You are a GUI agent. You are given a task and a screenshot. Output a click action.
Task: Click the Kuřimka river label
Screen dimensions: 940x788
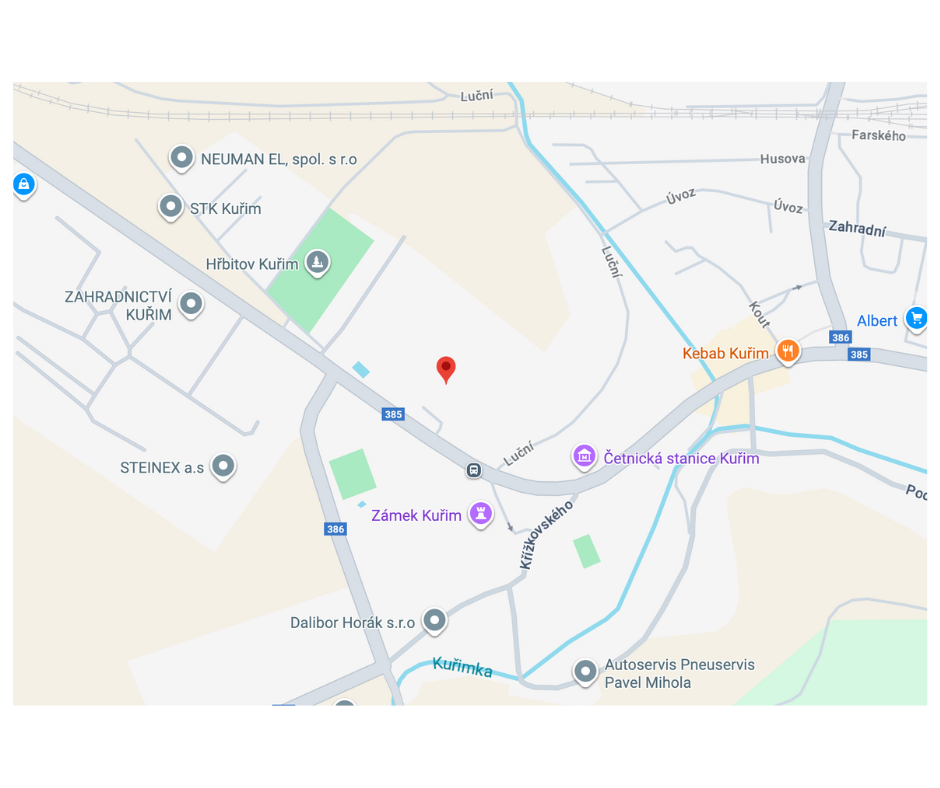(462, 666)
